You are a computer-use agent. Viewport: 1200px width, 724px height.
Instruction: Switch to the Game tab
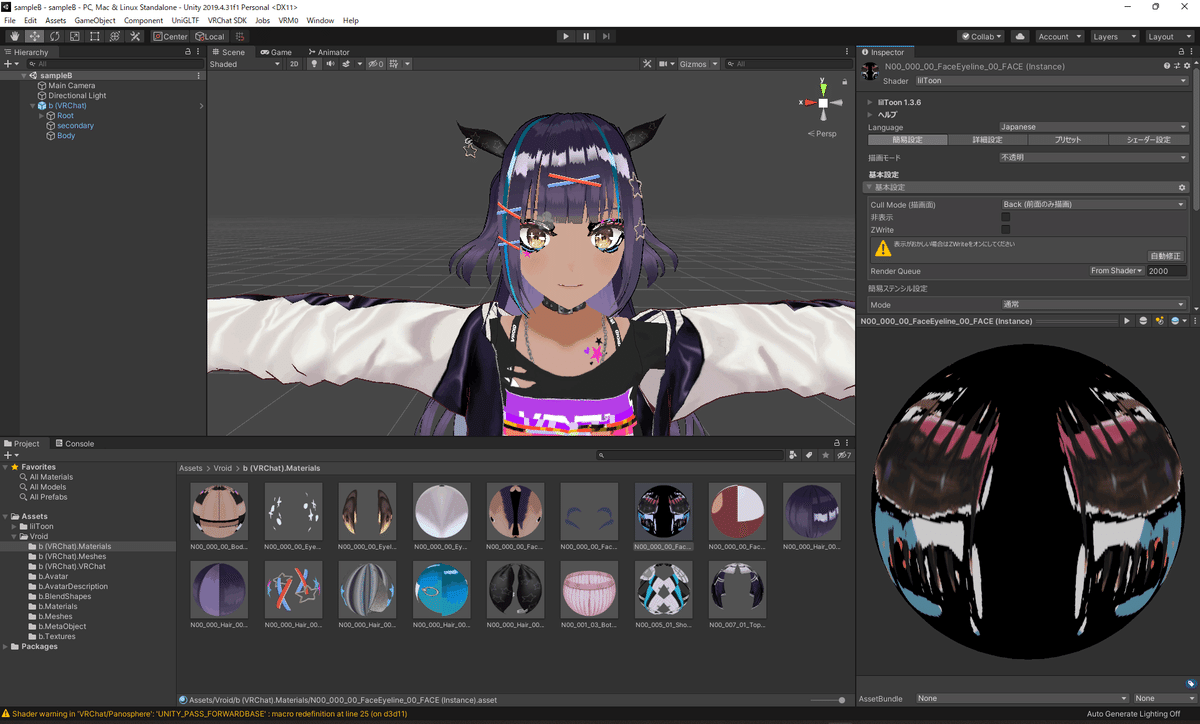tap(276, 52)
